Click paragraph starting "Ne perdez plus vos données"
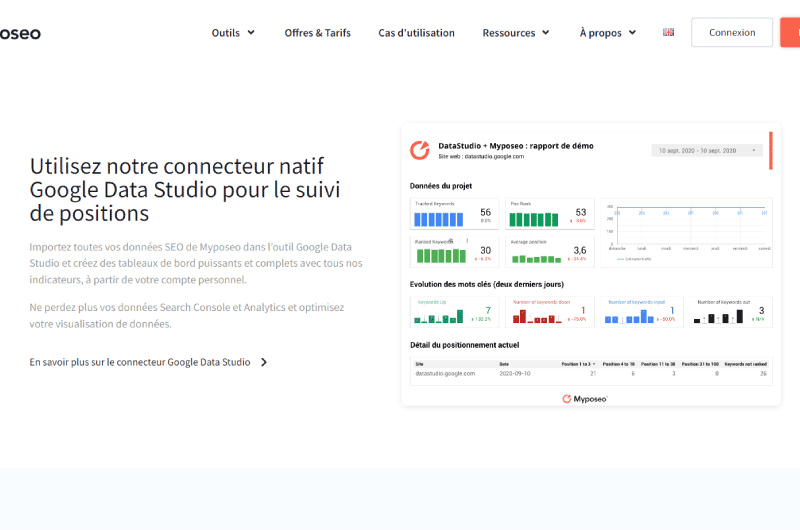The height and width of the screenshot is (530, 800). click(187, 316)
